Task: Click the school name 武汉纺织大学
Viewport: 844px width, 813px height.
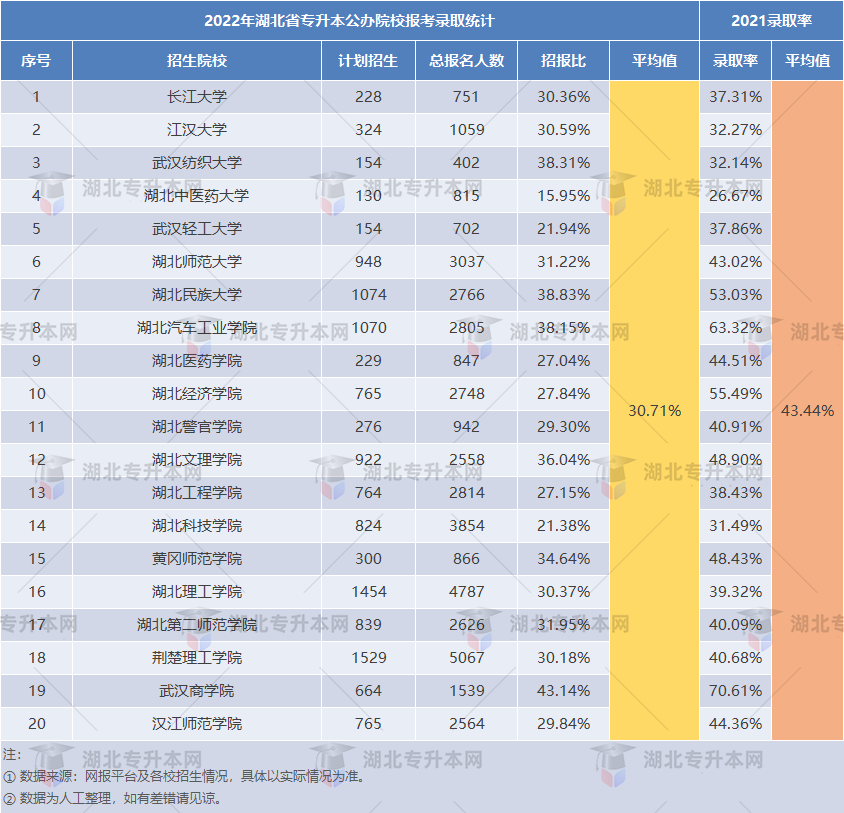Action: (x=197, y=163)
